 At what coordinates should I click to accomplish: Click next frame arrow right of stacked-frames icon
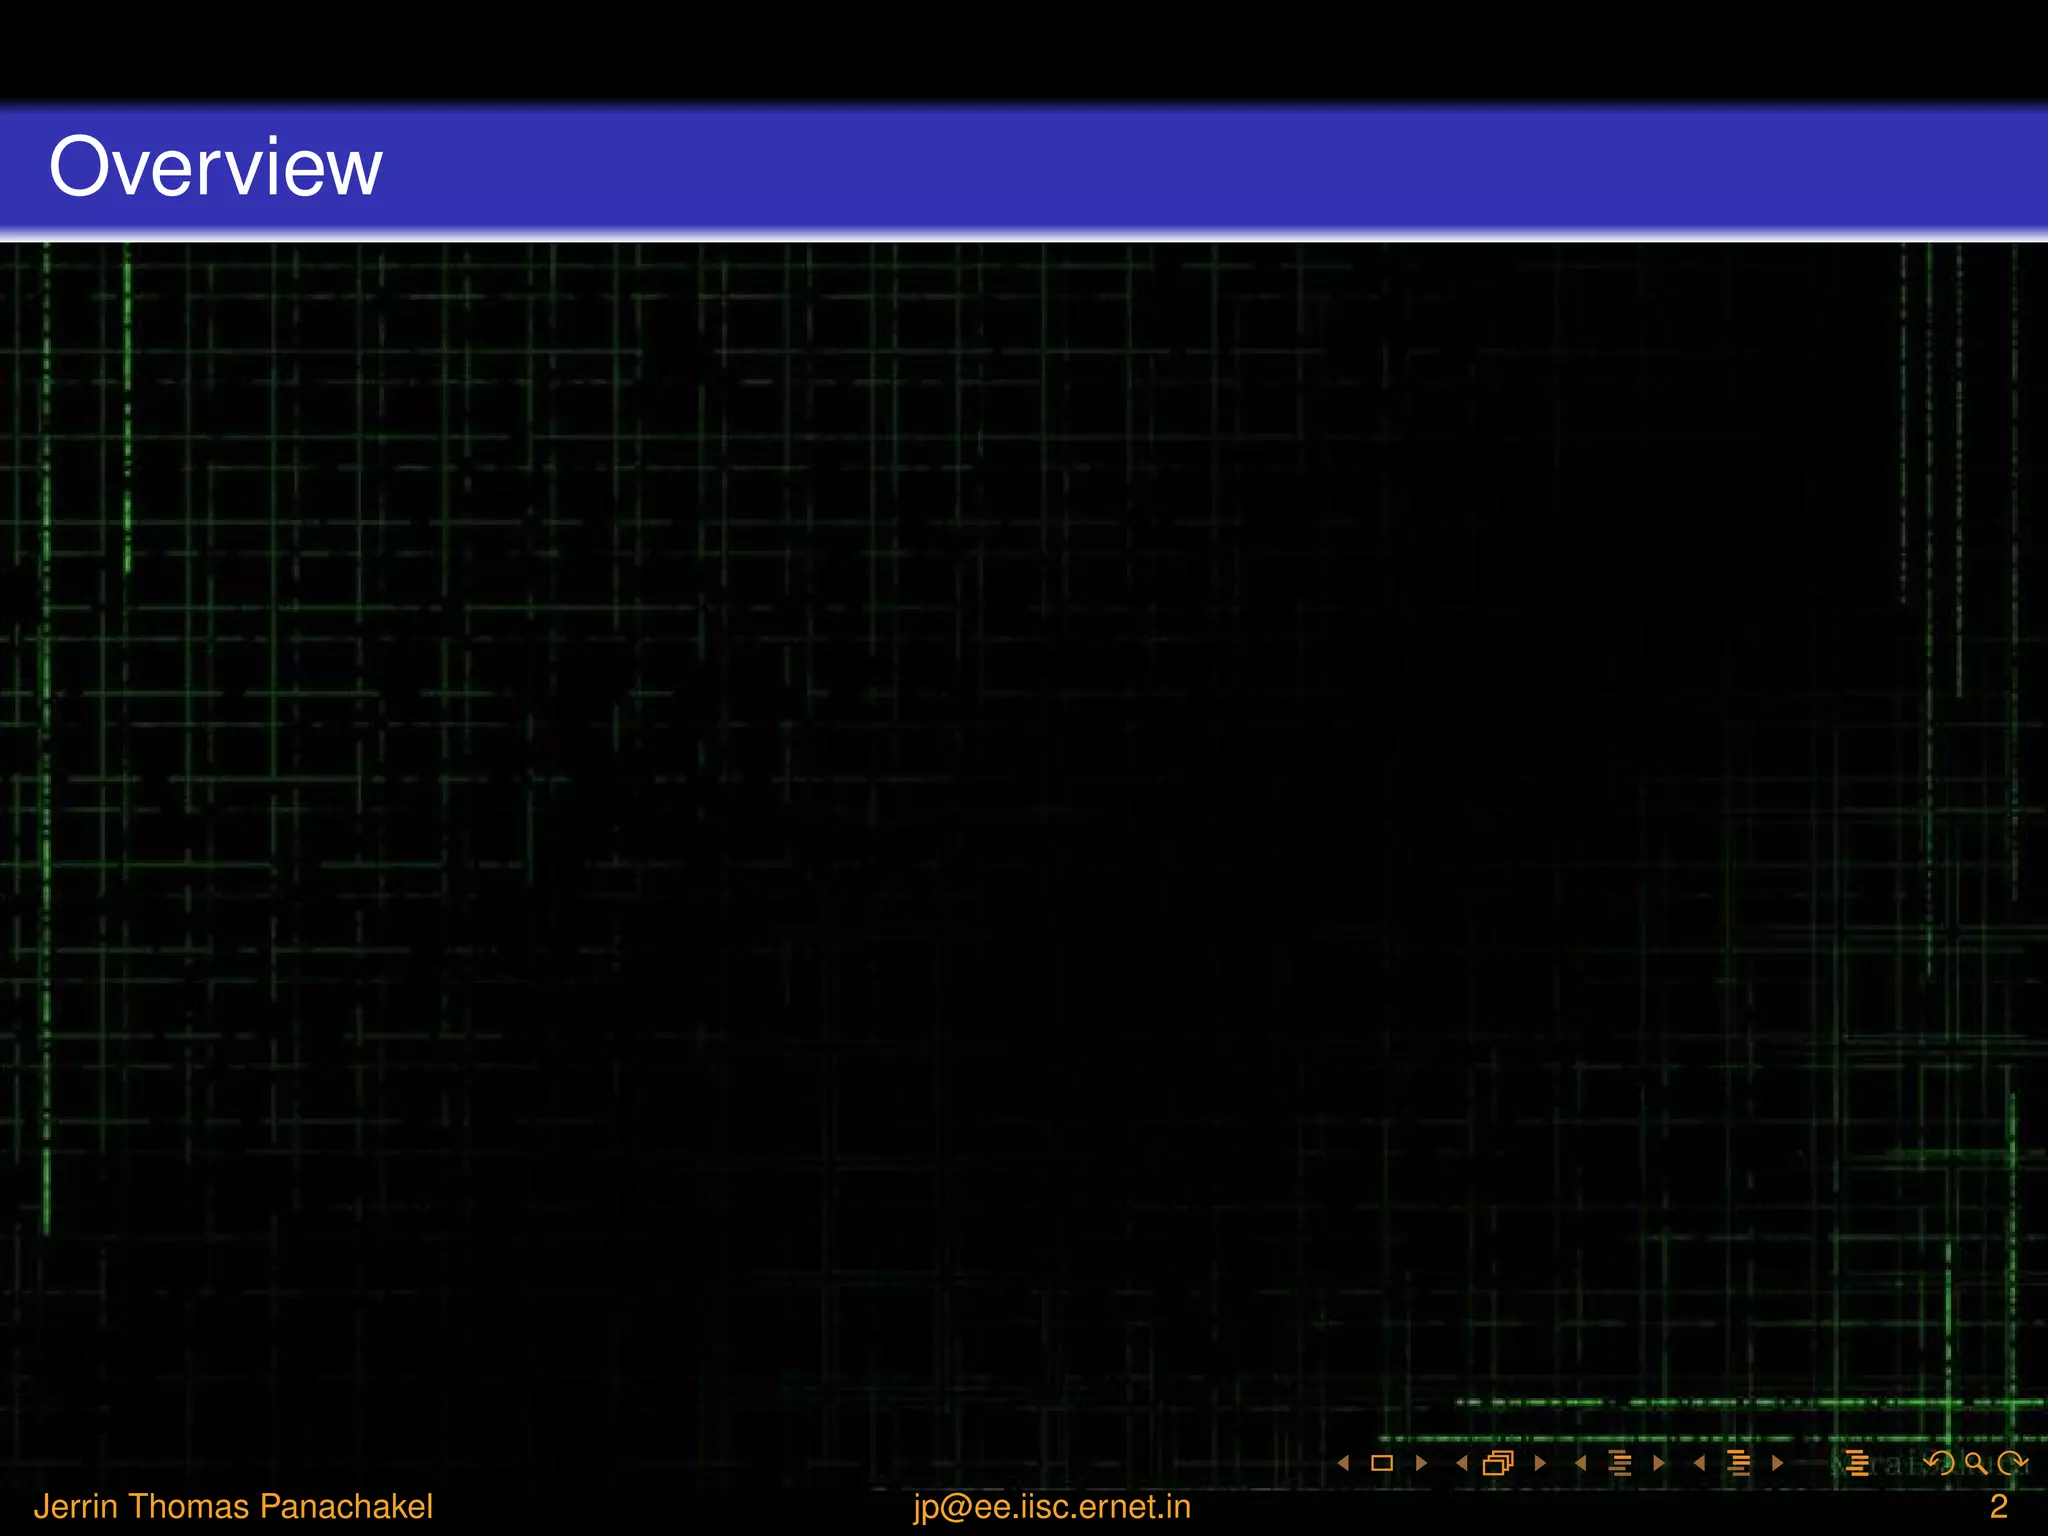(1540, 1463)
